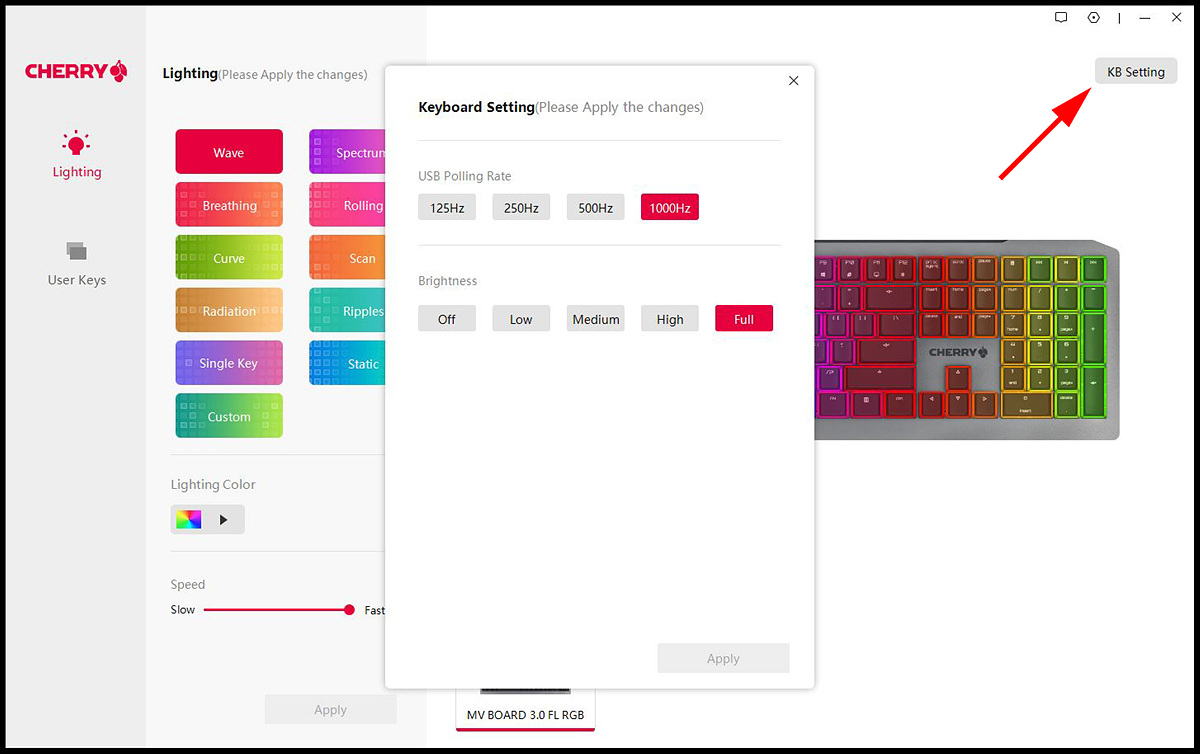This screenshot has width=1200, height=754.
Task: Open the KB Setting dialog button
Action: click(x=1136, y=71)
